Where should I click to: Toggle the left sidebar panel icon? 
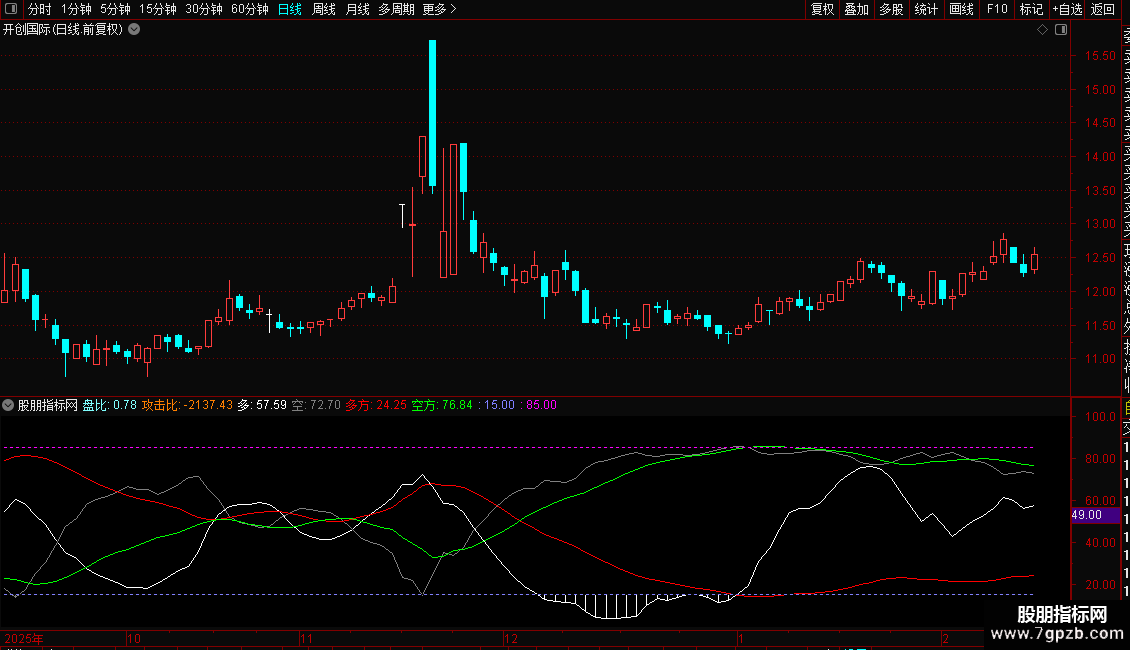coord(11,9)
